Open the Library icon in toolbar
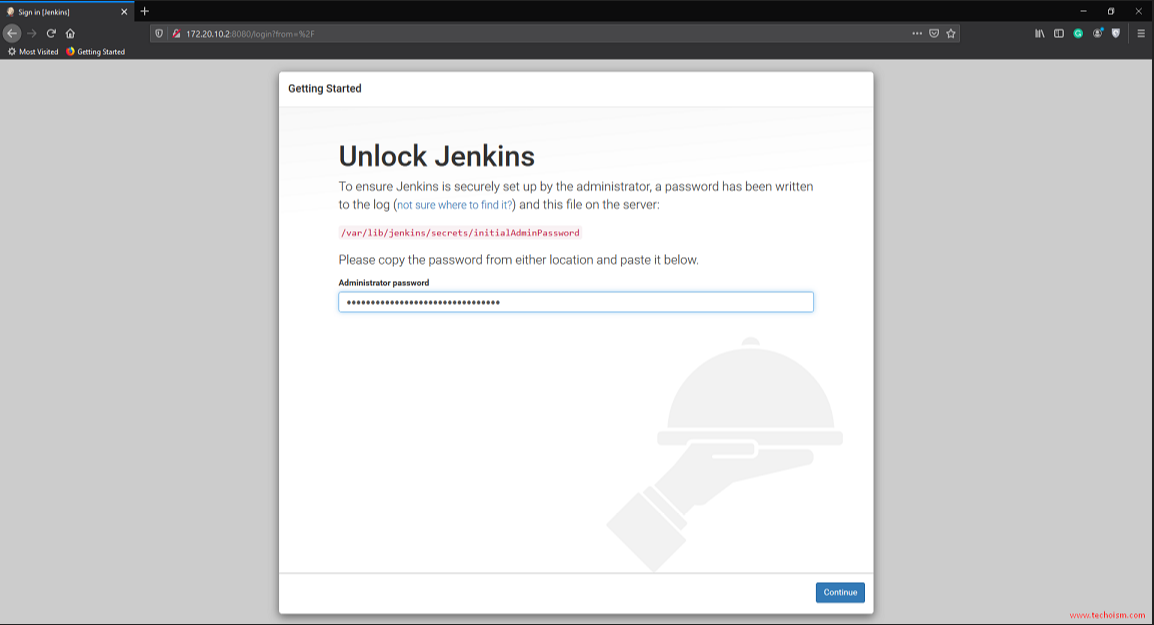This screenshot has width=1154, height=625. (1040, 33)
